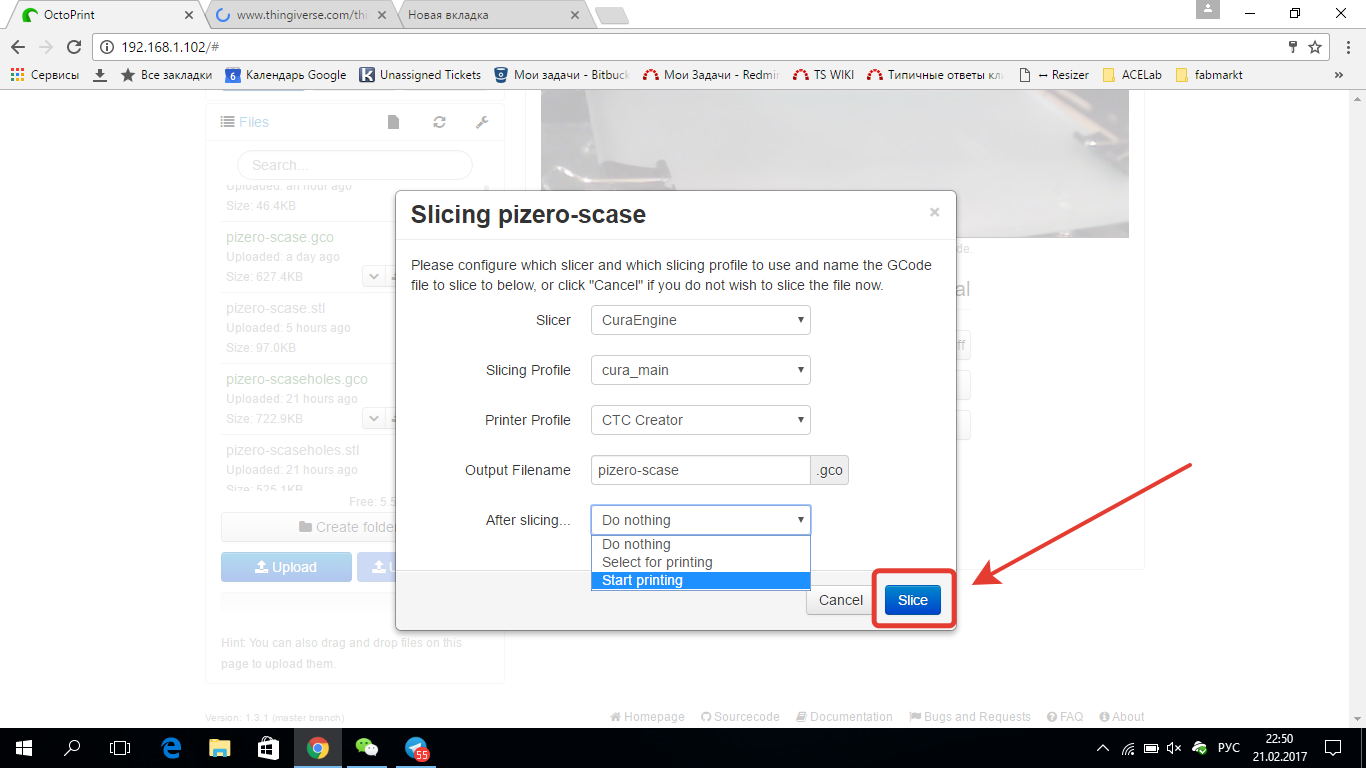The width and height of the screenshot is (1366, 768).
Task: Open Windows Store from taskbar
Action: [267, 748]
